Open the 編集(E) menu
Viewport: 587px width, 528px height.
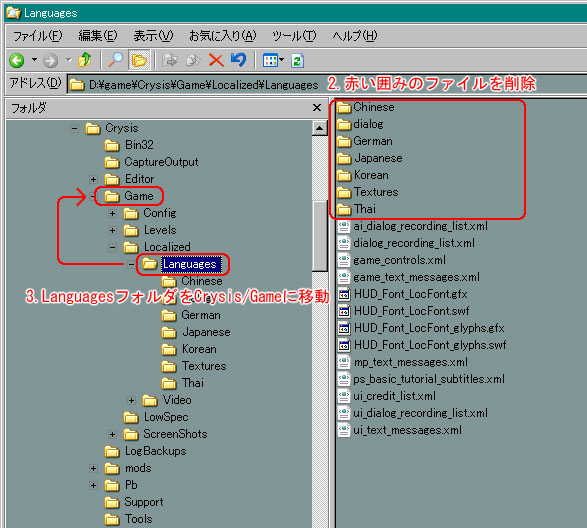pyautogui.click(x=98, y=36)
